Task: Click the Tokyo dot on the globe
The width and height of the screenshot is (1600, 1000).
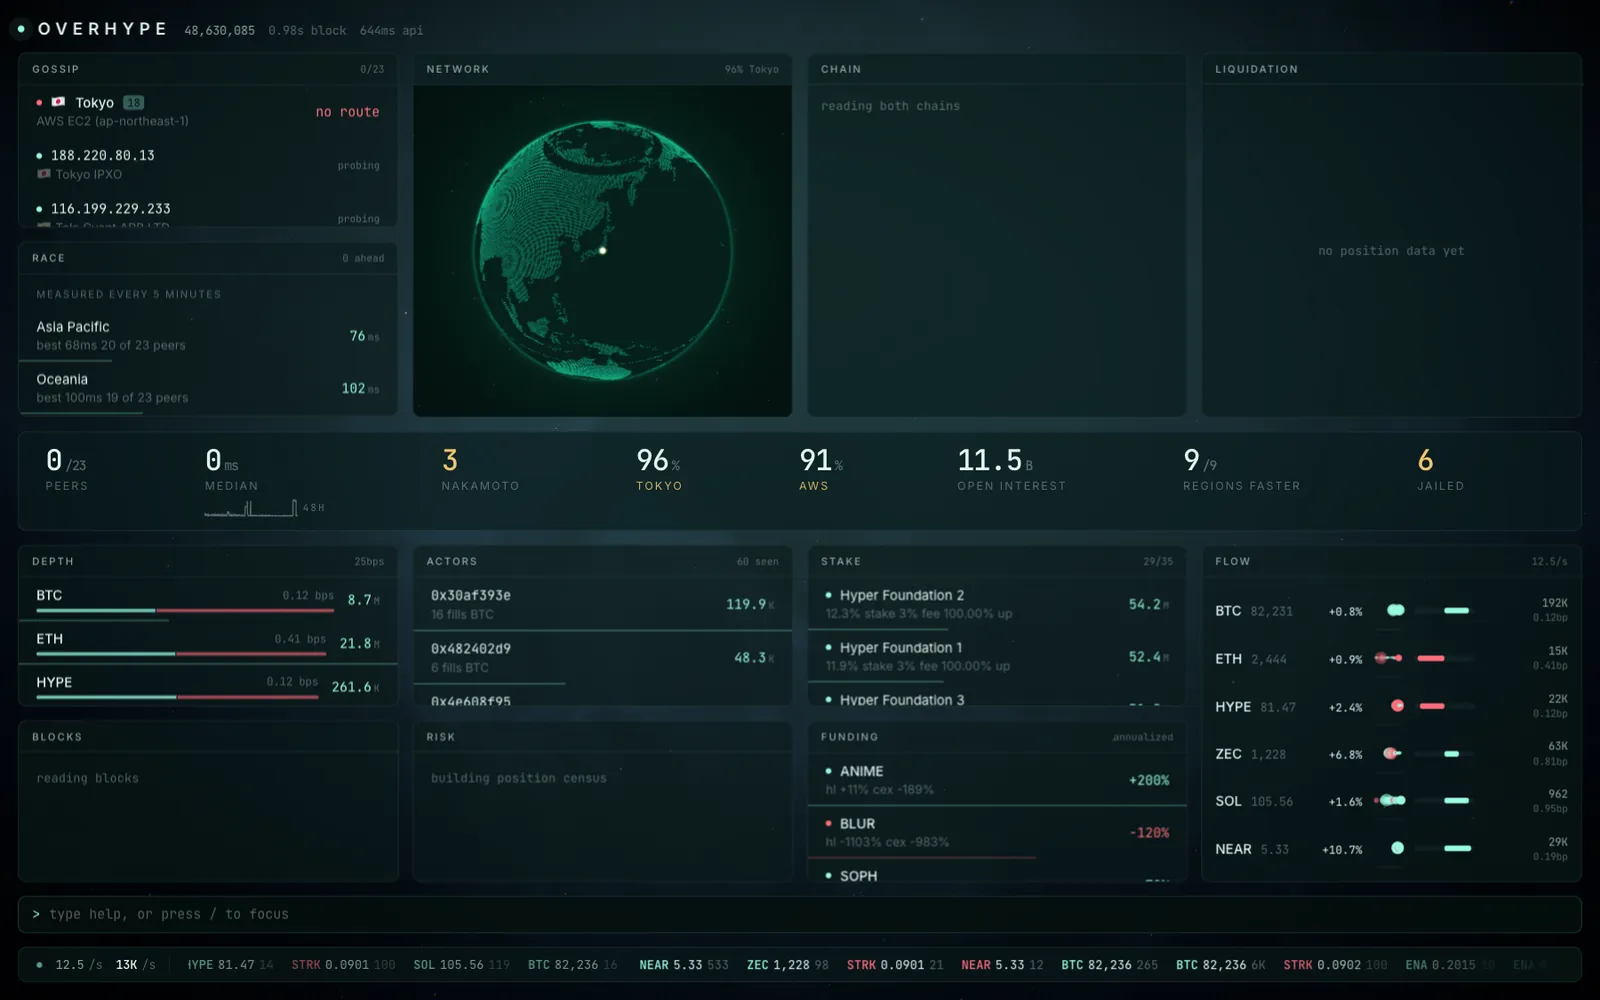Action: [603, 250]
